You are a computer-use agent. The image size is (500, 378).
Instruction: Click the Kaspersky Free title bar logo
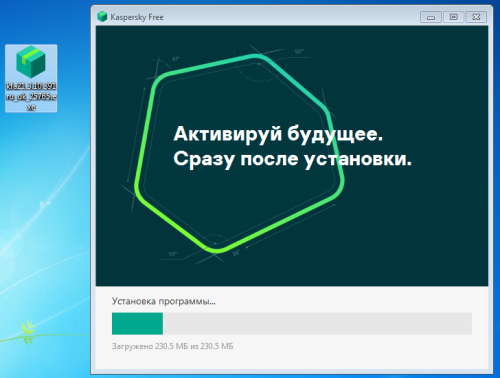click(x=102, y=17)
